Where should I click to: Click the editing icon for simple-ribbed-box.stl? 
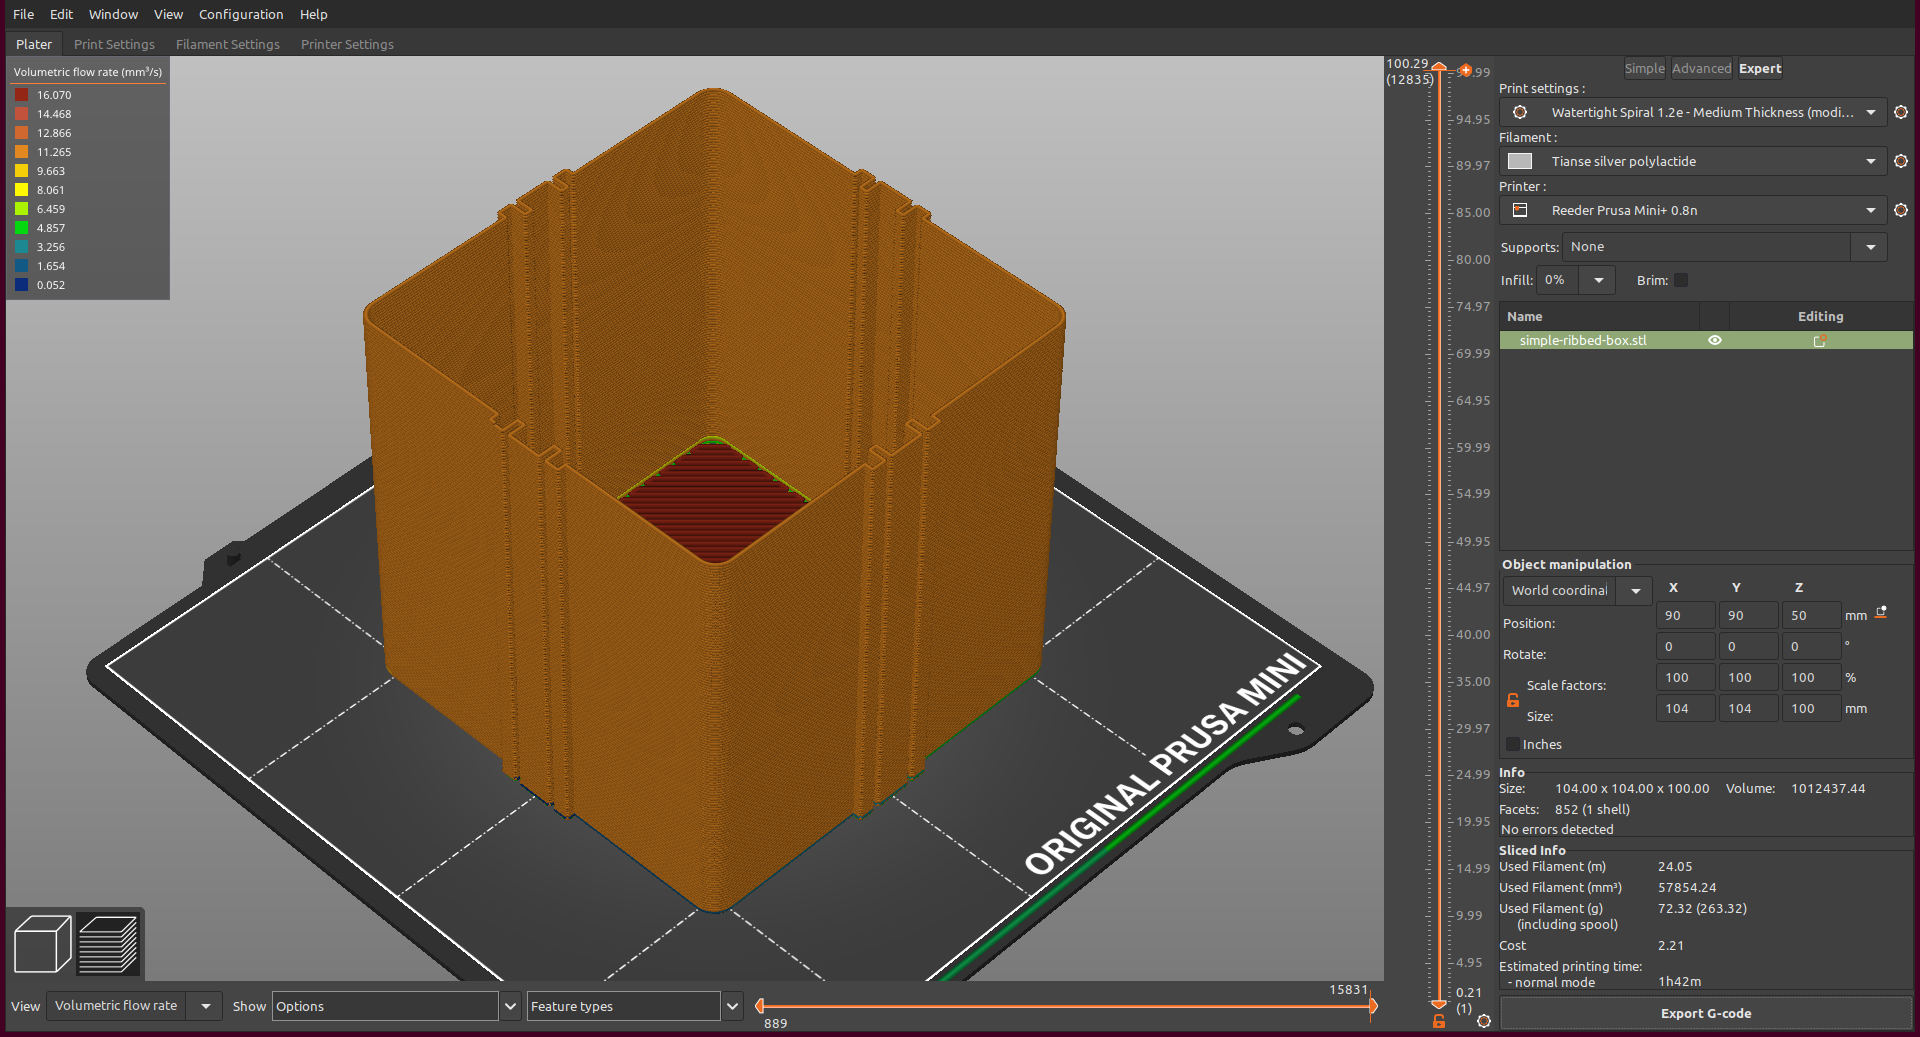coord(1820,340)
